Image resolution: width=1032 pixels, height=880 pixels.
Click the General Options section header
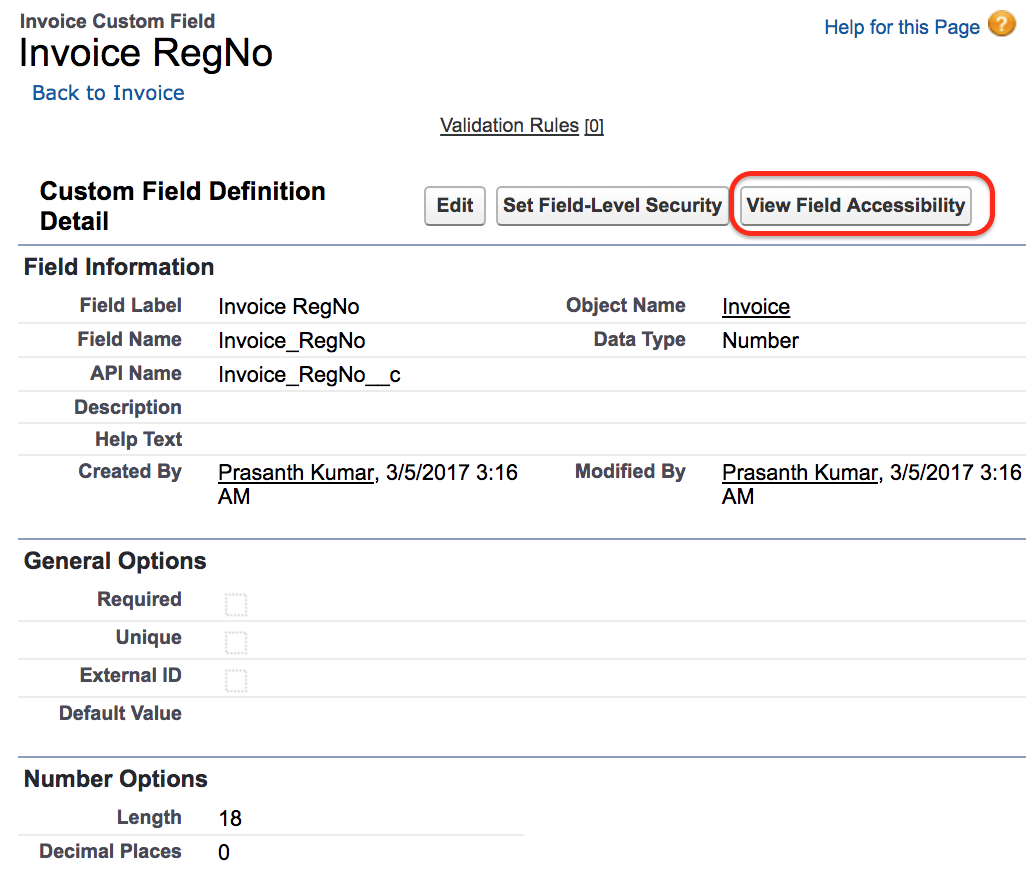point(115,561)
